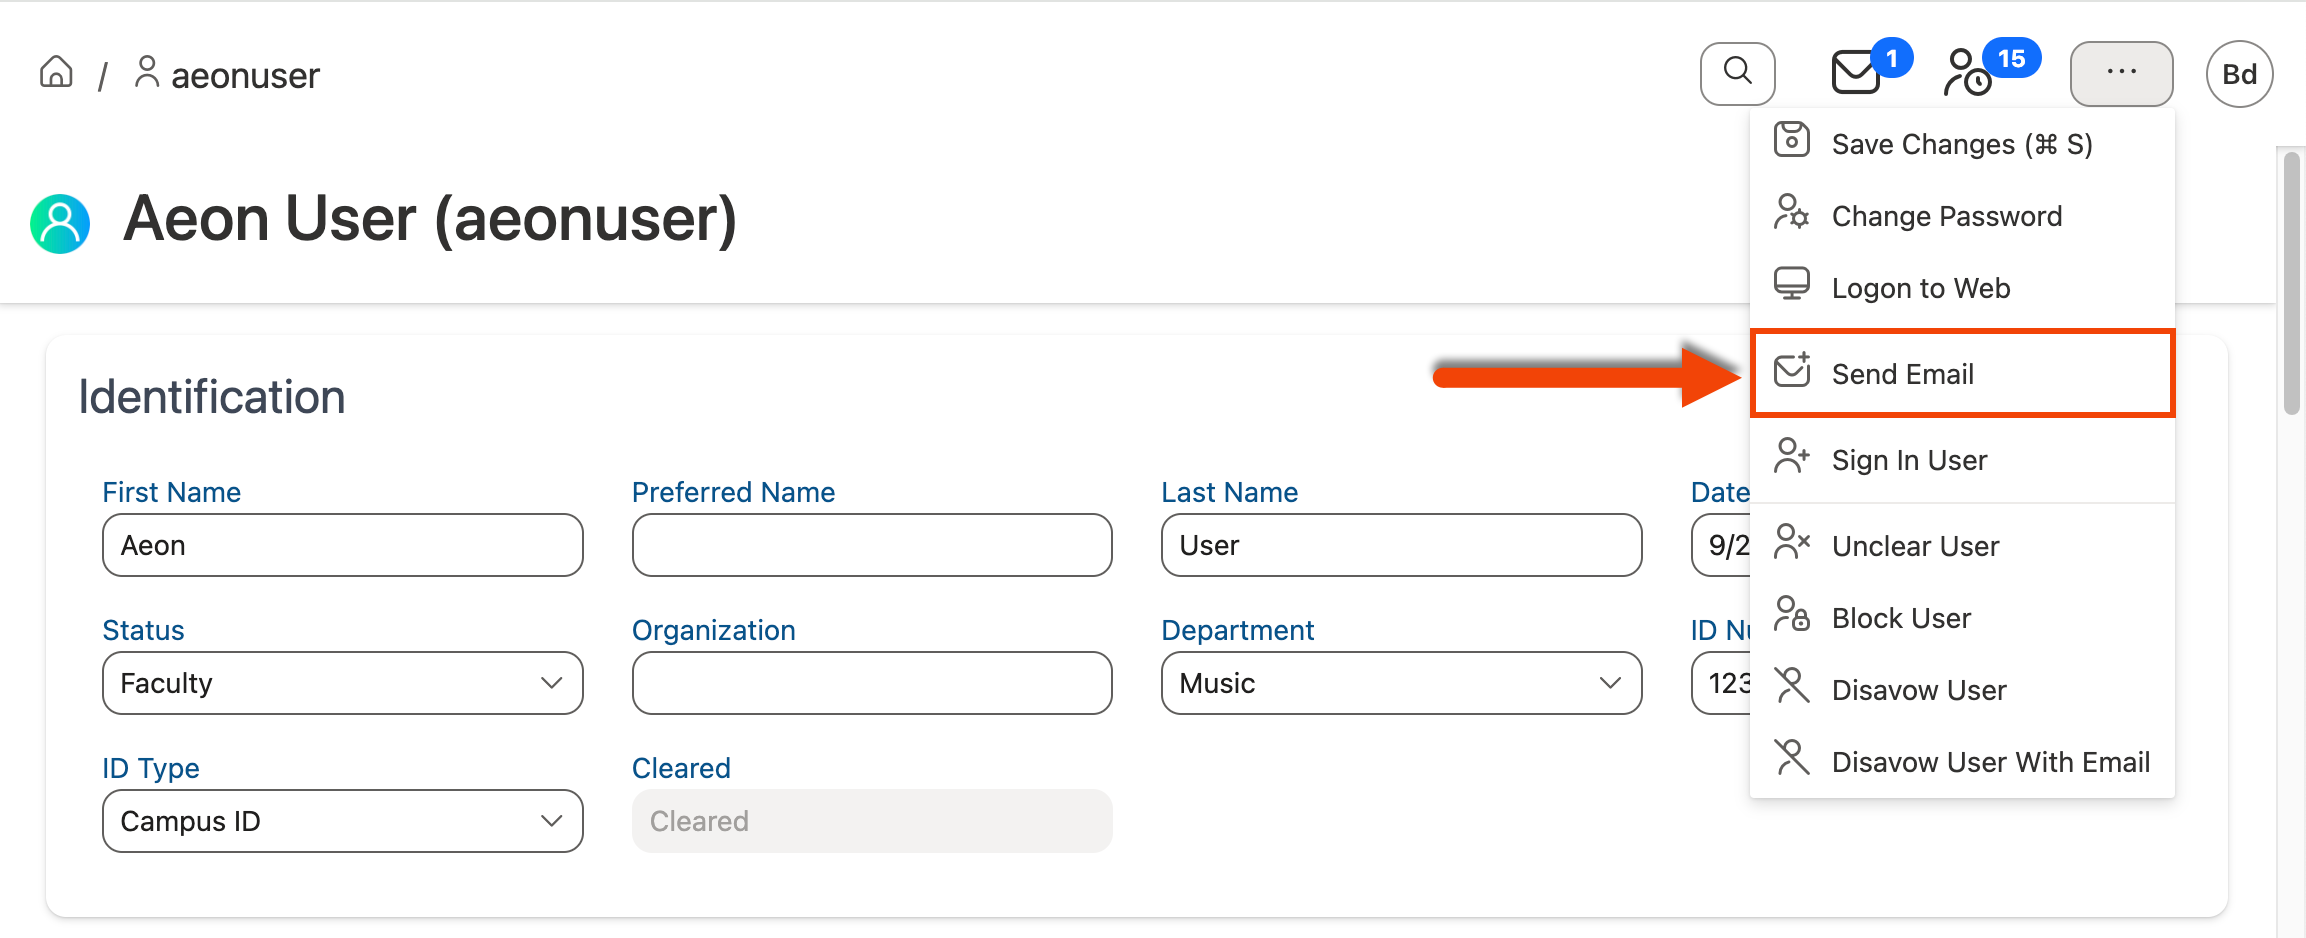The image size is (2306, 938).
Task: Select Disavow User With Email option
Action: [1990, 762]
